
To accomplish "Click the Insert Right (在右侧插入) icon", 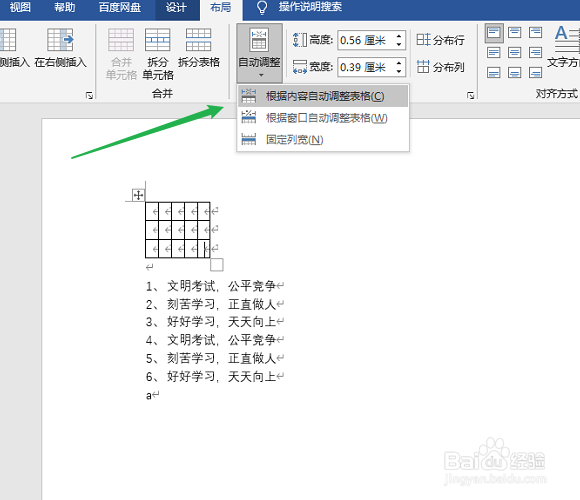I will tap(60, 40).
